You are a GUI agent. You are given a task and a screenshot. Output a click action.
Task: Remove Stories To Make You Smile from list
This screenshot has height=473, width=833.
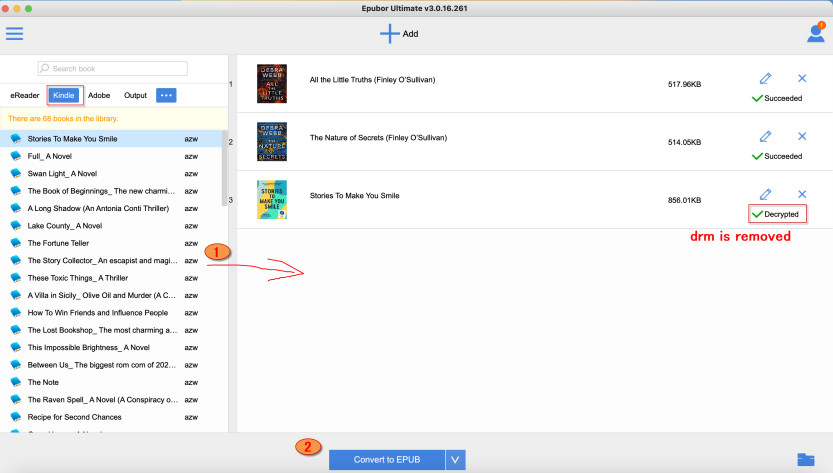(x=802, y=195)
